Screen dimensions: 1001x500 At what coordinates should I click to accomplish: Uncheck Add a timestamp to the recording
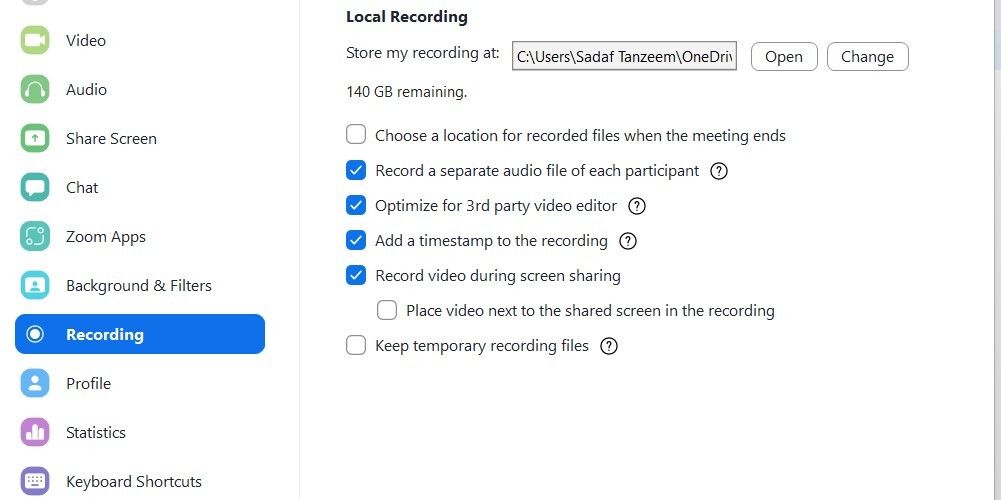(356, 241)
